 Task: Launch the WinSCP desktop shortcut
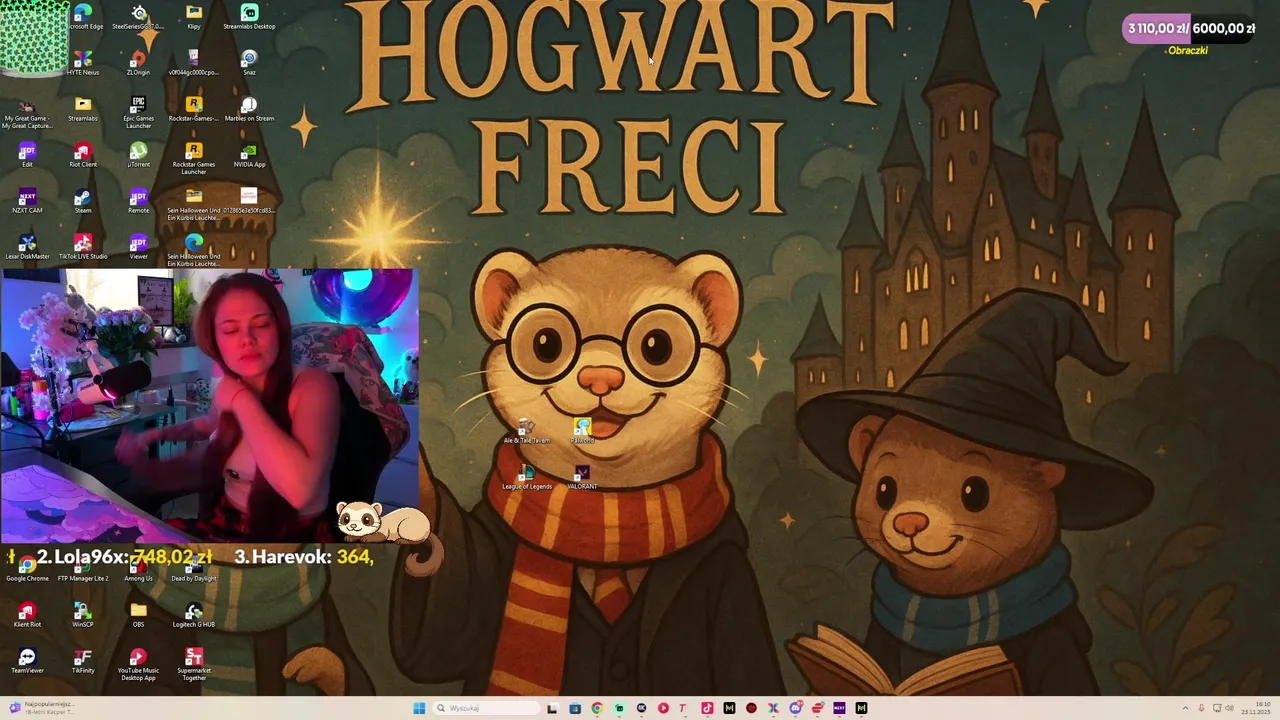click(x=83, y=615)
